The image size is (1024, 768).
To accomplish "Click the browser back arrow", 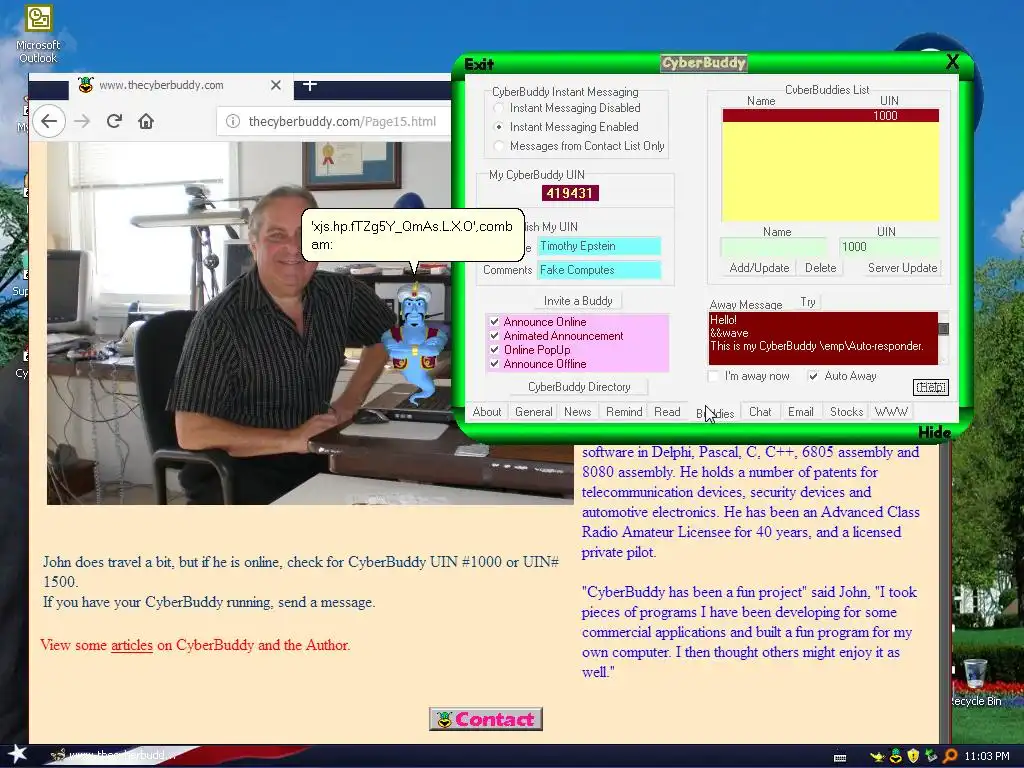I will point(49,121).
